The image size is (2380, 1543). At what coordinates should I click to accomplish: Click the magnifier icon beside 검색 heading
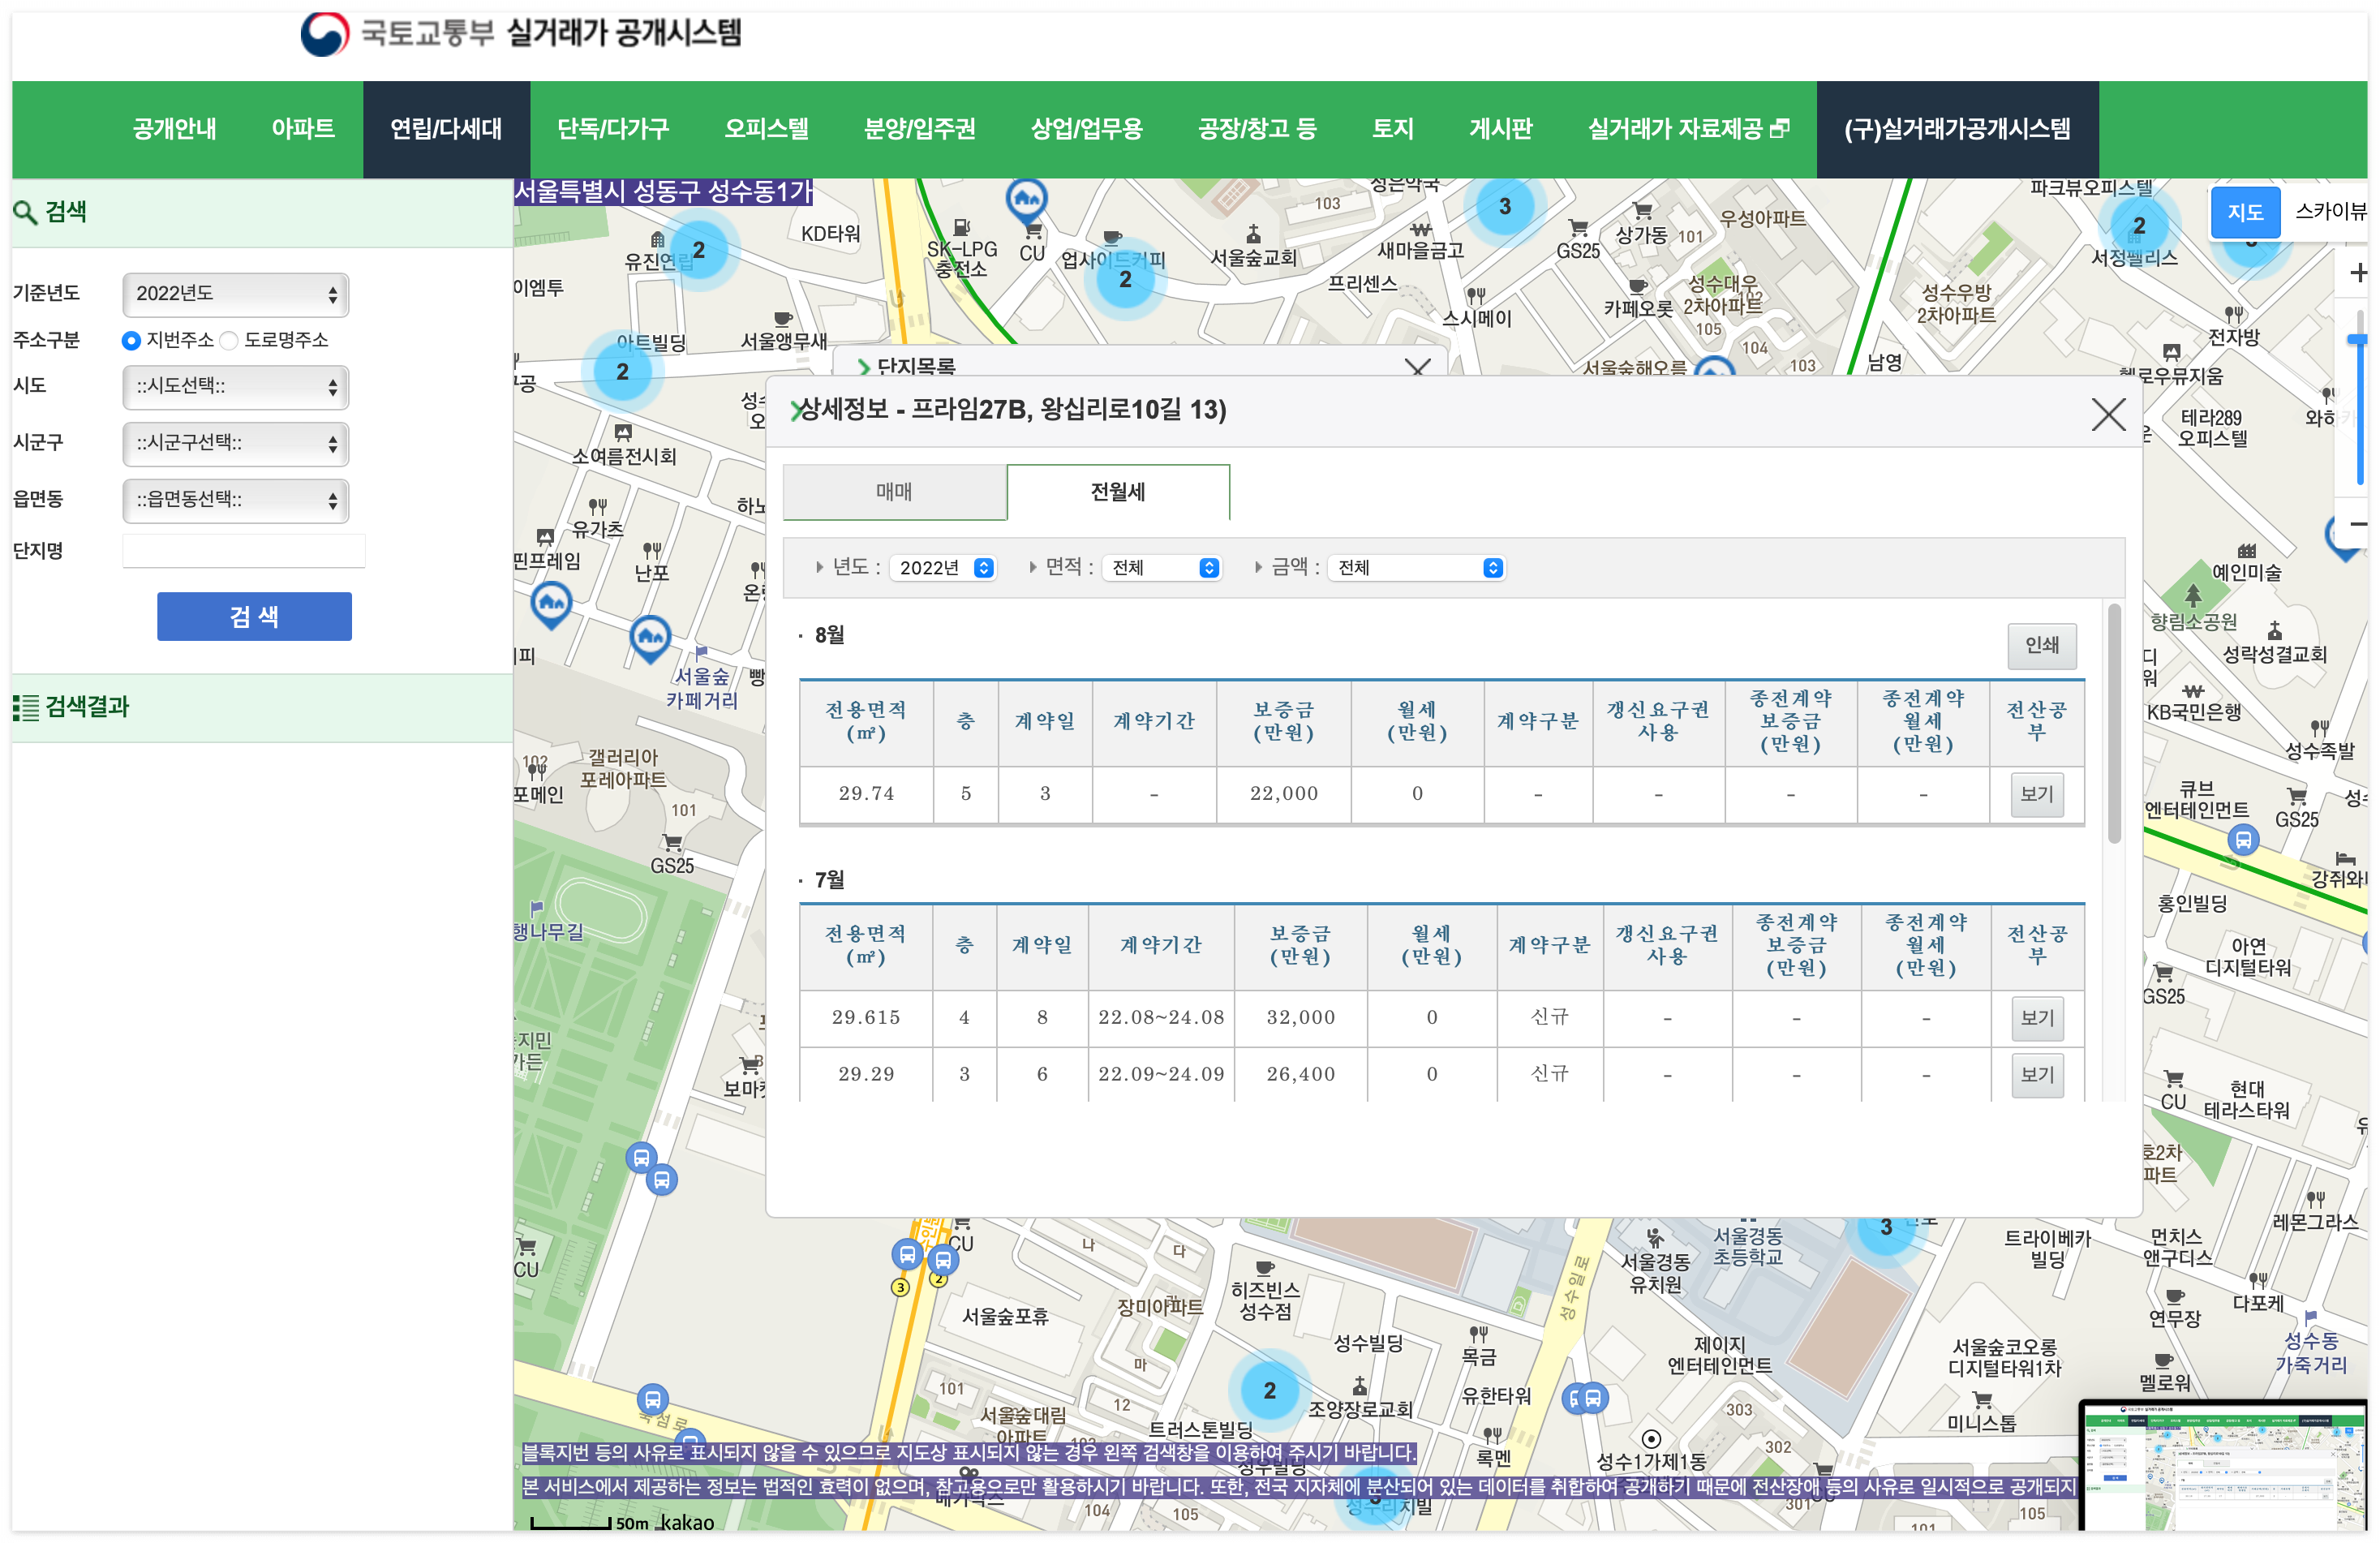coord(25,212)
